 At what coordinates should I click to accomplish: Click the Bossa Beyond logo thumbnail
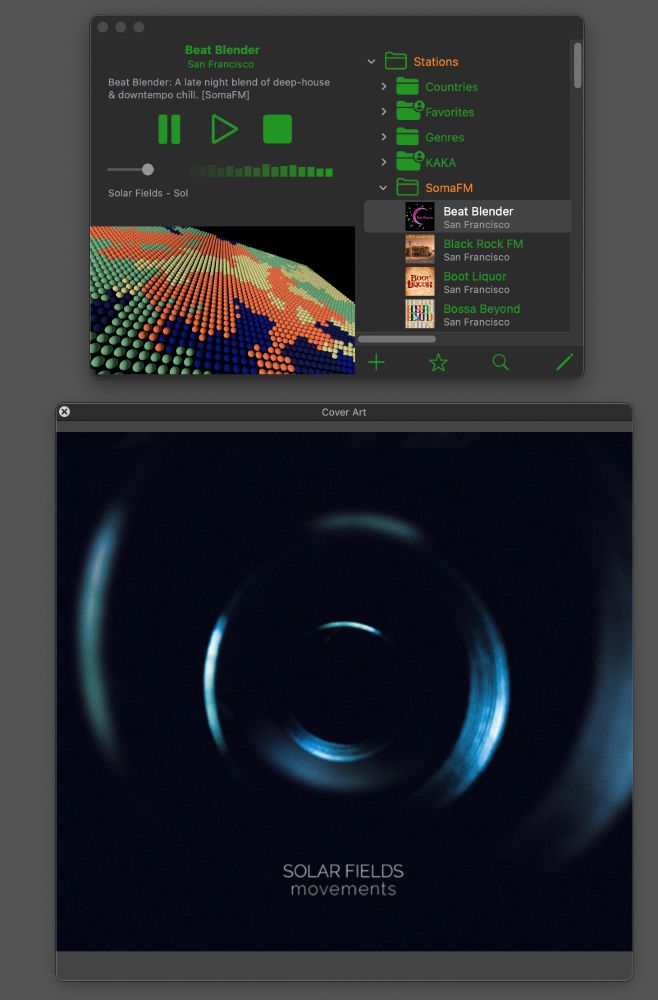click(x=420, y=314)
